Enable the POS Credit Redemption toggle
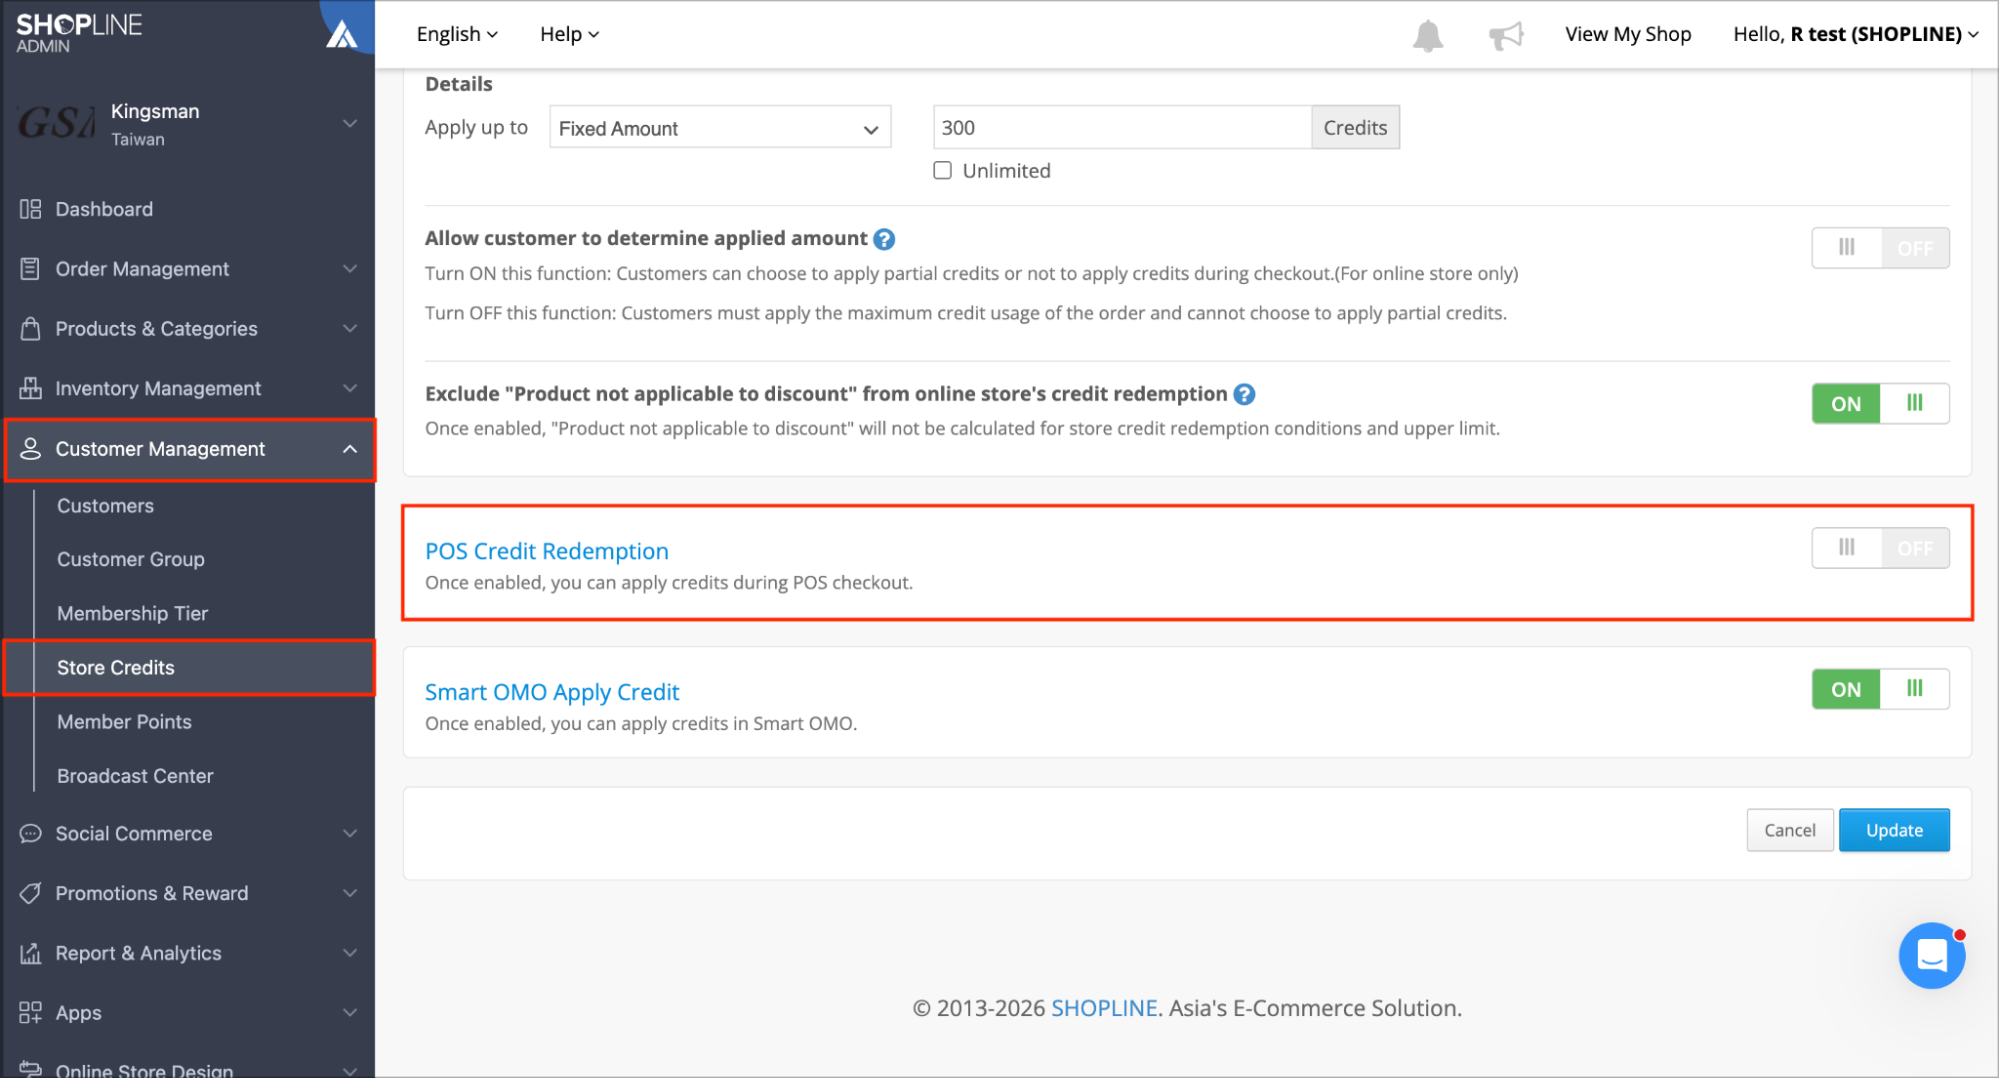The image size is (1999, 1078). coord(1880,548)
